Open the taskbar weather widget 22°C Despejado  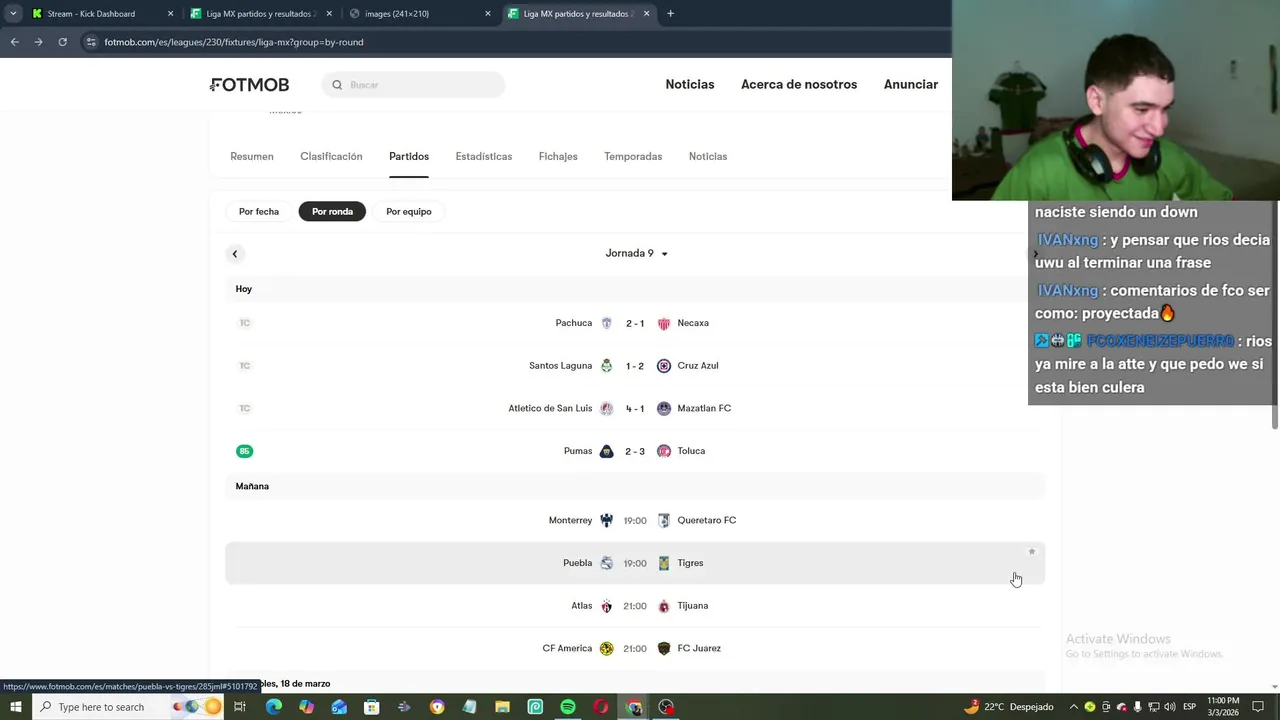click(1008, 707)
